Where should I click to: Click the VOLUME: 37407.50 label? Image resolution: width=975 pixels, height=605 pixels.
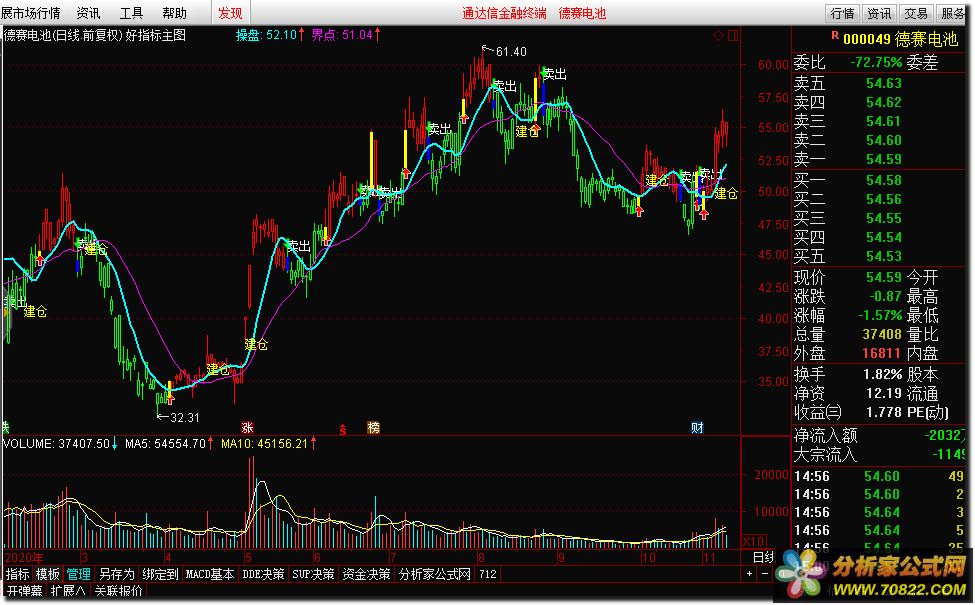60,444
